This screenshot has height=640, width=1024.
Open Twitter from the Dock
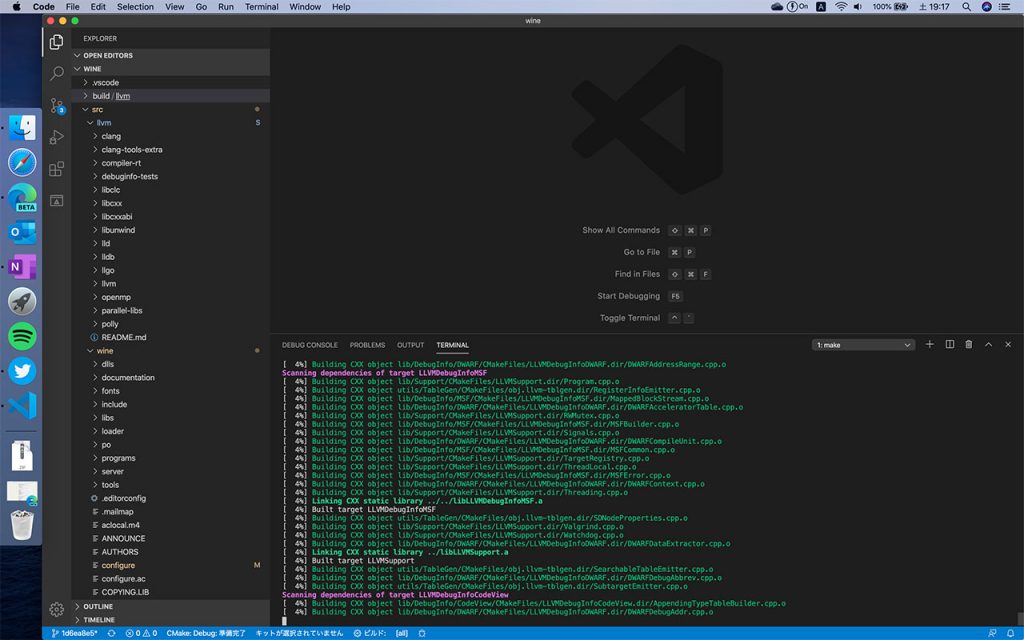tap(22, 371)
